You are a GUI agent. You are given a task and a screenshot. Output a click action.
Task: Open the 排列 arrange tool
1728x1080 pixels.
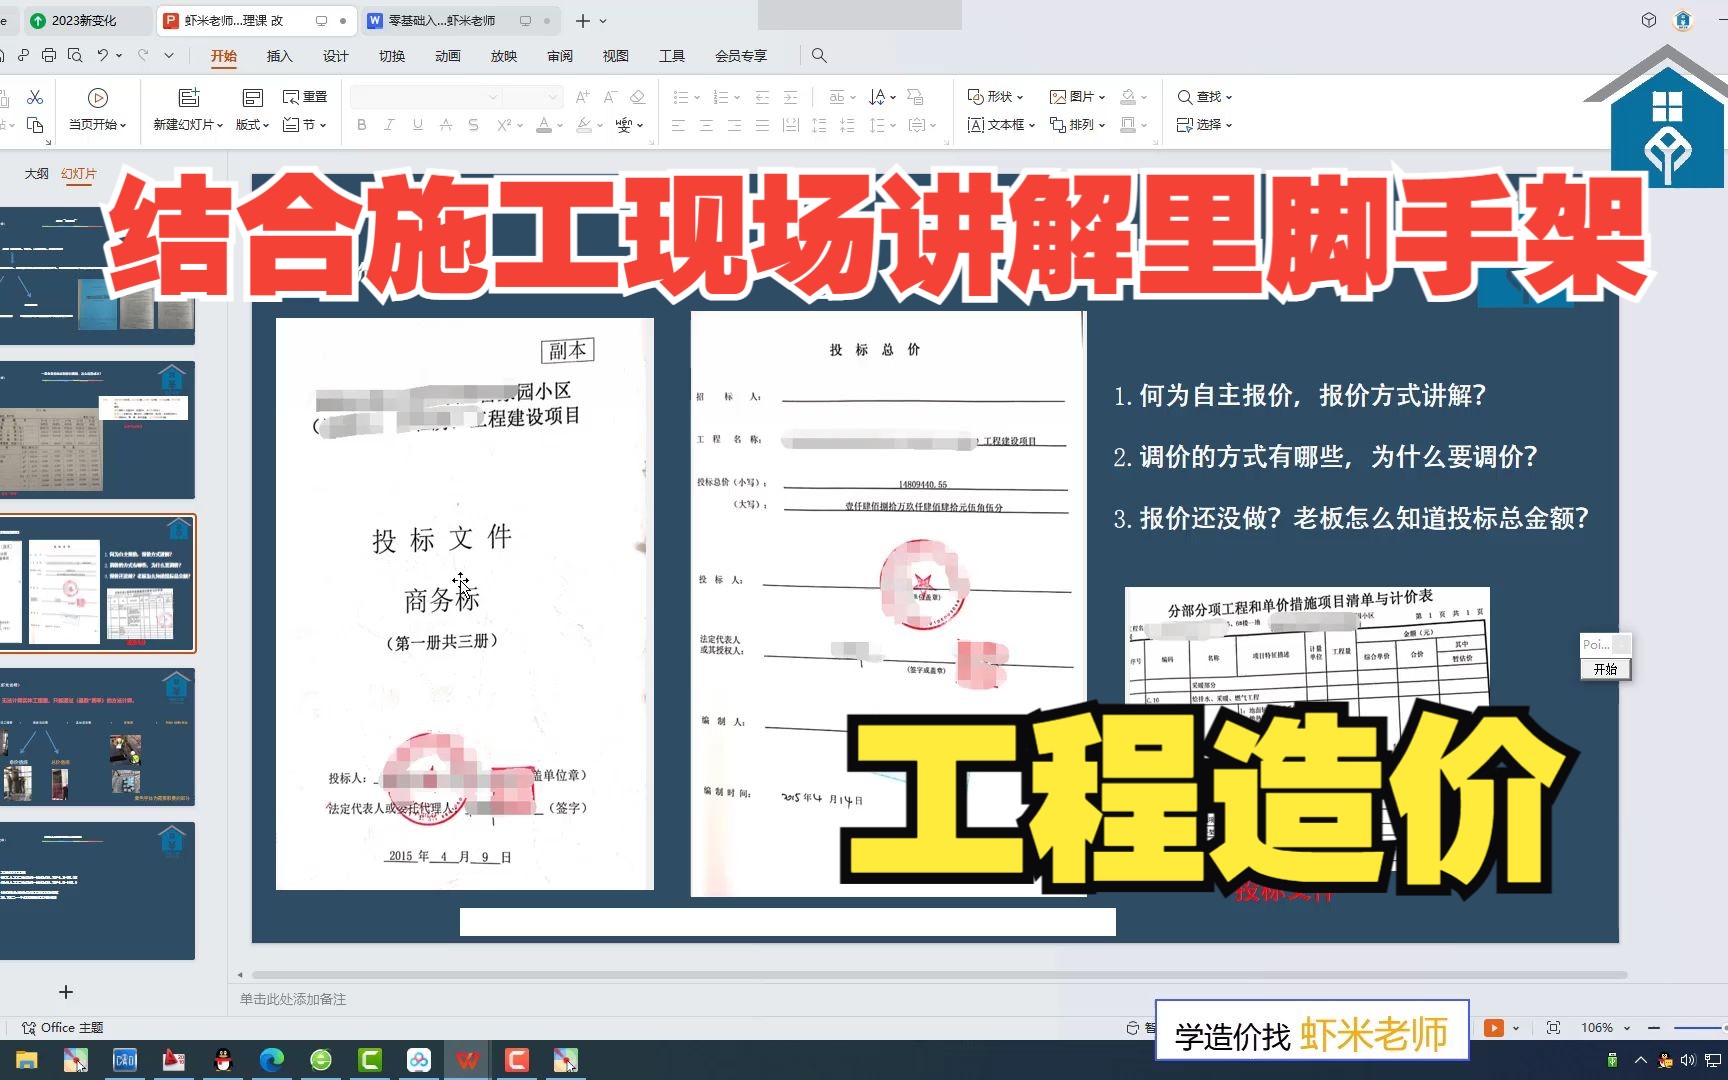click(x=1075, y=124)
